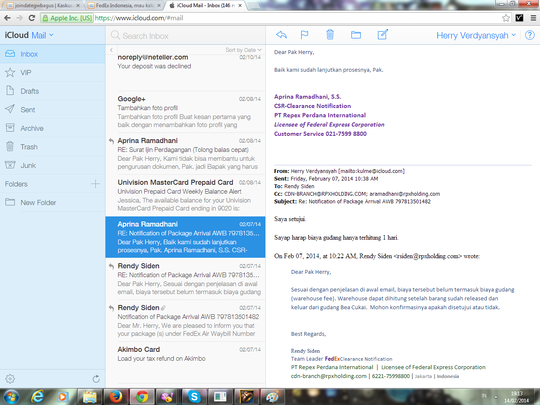Open Paint from taskbar
Image resolution: width=540 pixels, height=405 pixels.
coord(273,397)
